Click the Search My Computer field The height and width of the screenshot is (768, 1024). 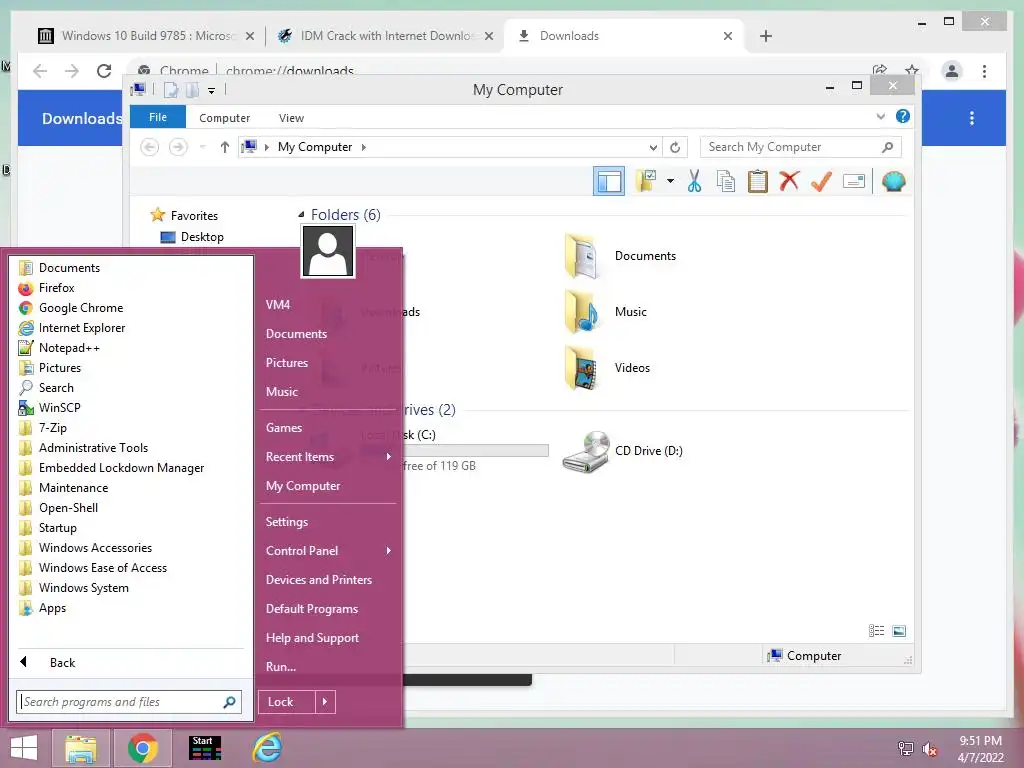pos(800,147)
